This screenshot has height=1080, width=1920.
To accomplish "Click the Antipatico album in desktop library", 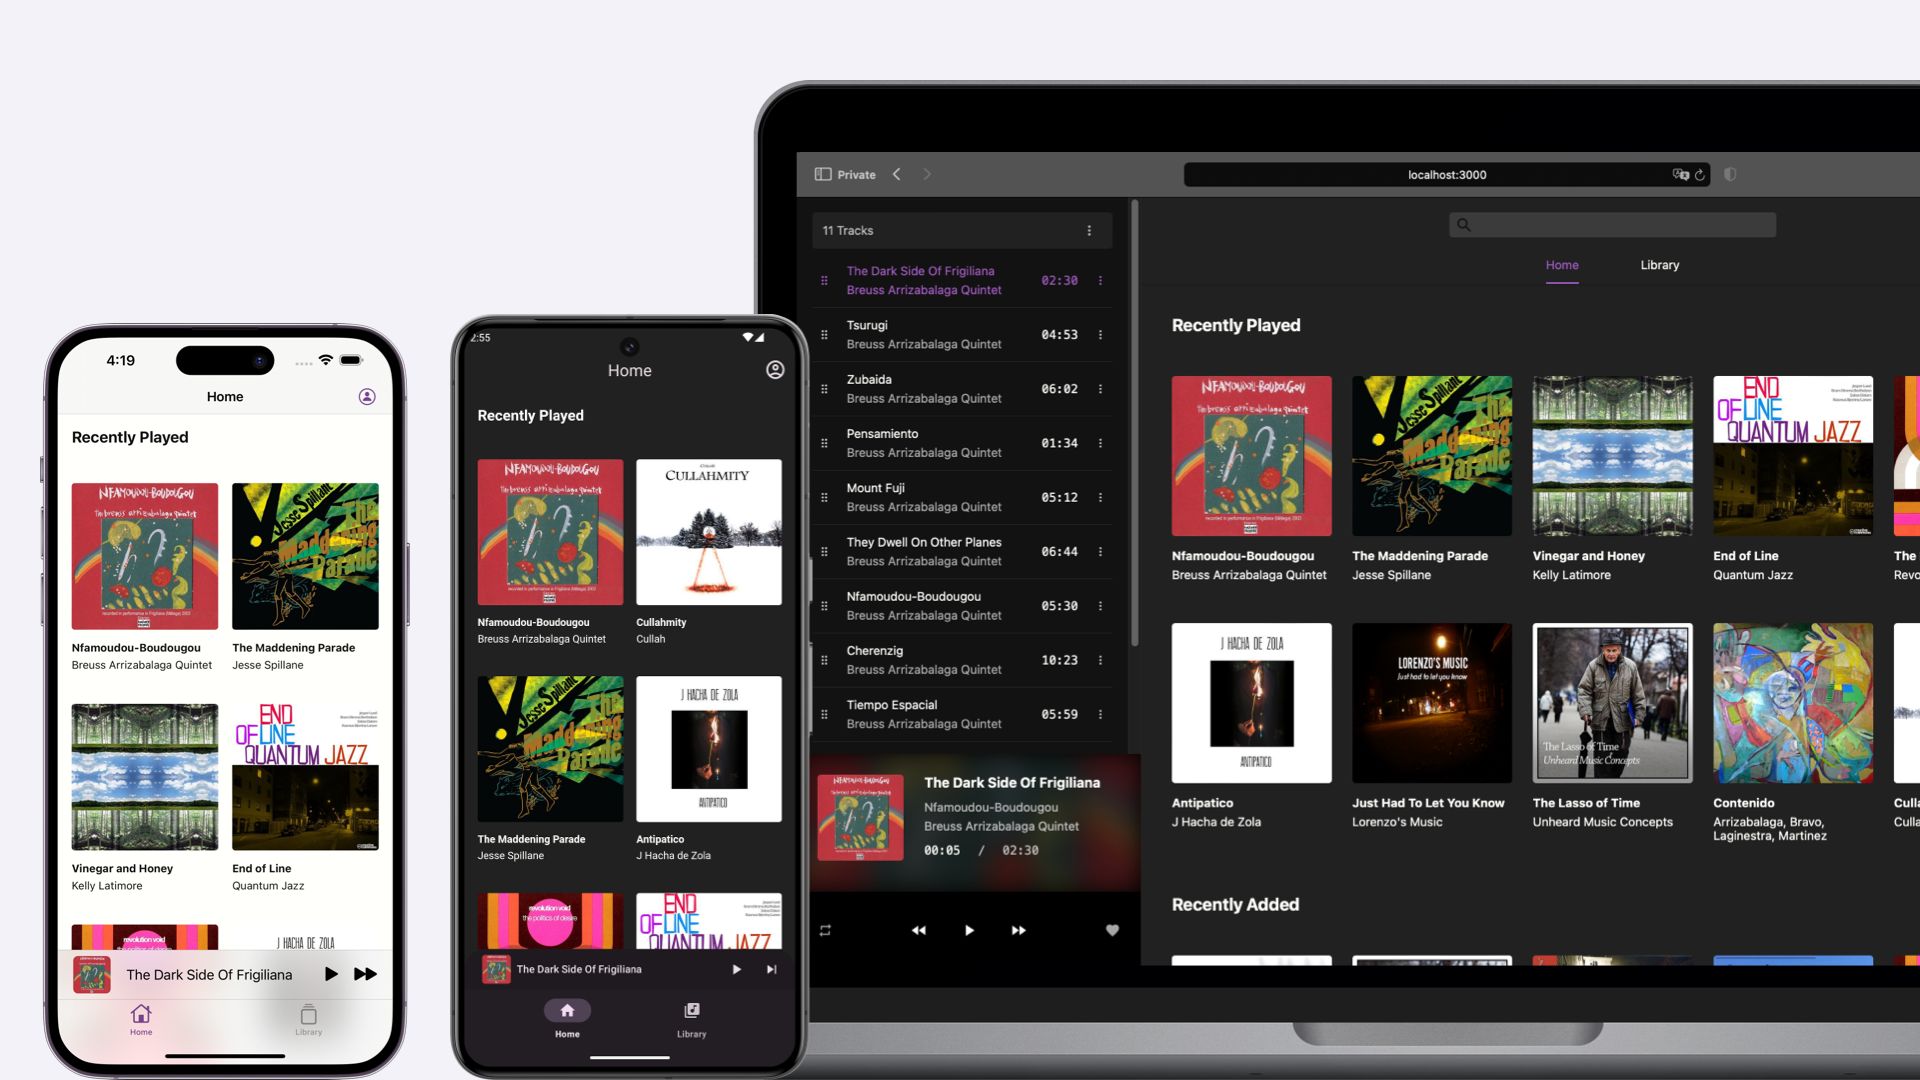I will click(x=1250, y=703).
